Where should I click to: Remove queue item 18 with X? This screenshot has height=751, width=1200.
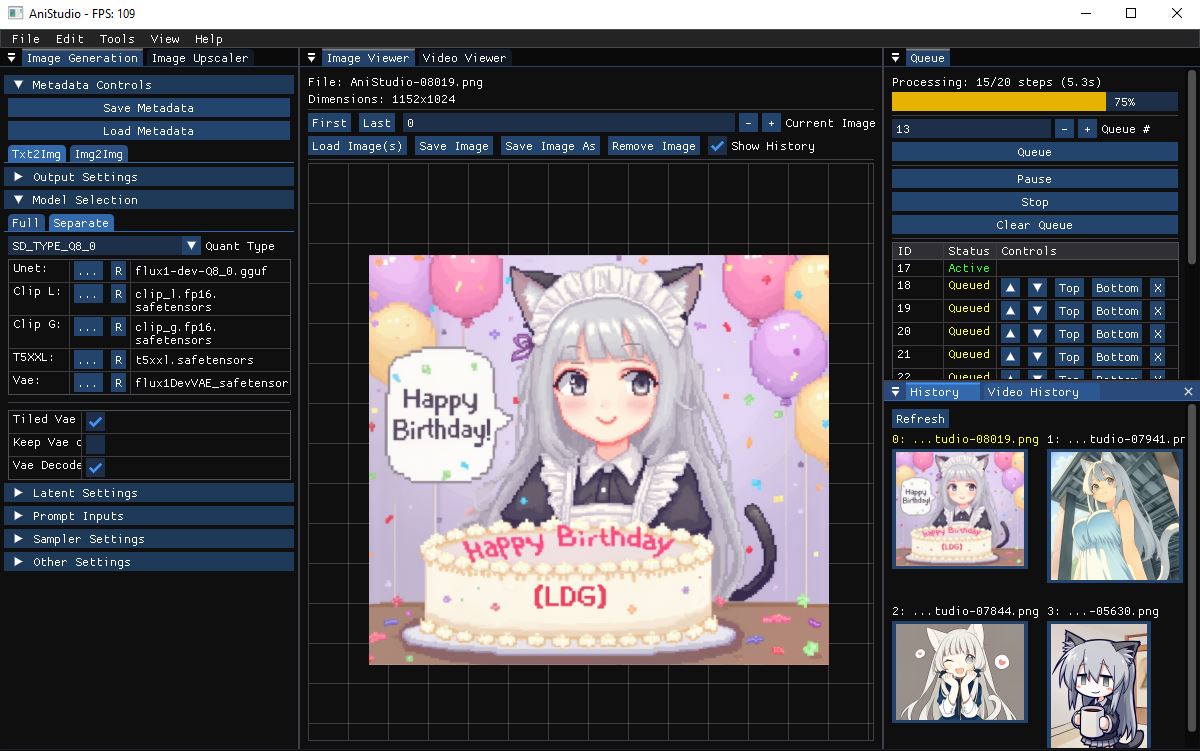coord(1157,288)
